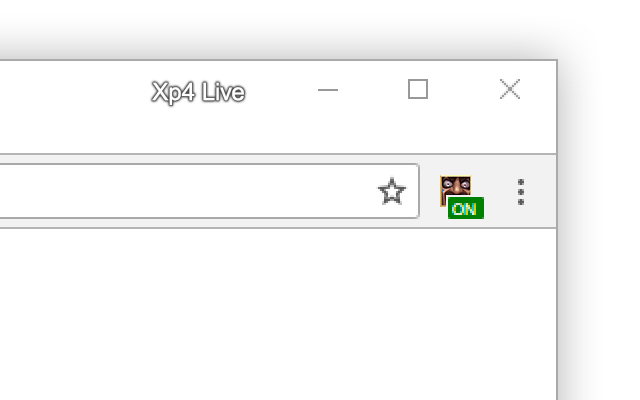Click the title bar gap left of the X

tap(464, 90)
